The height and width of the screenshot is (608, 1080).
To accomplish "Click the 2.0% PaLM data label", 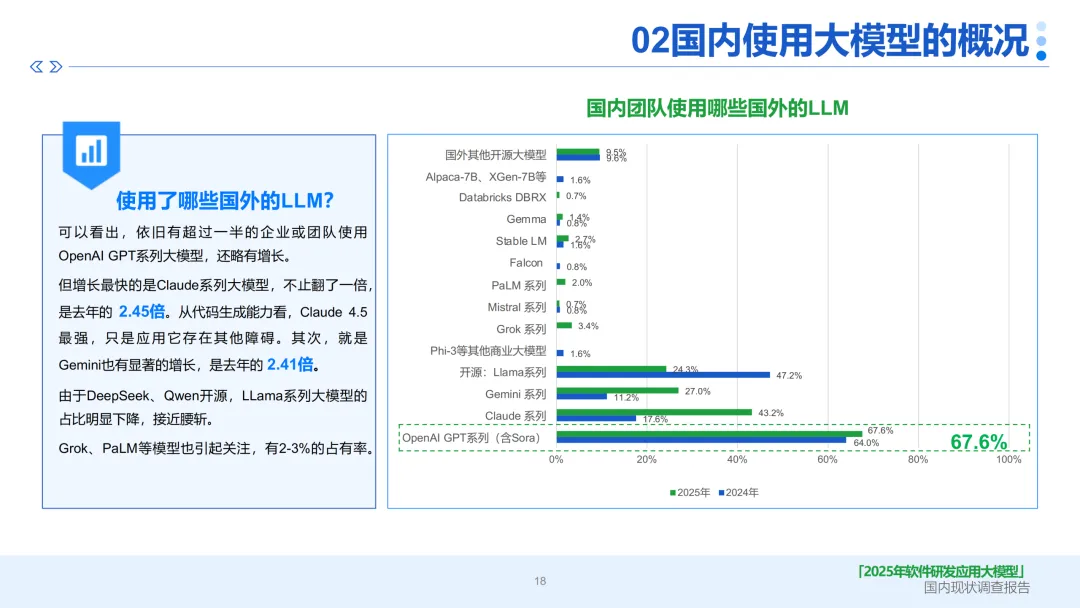I will click(581, 282).
